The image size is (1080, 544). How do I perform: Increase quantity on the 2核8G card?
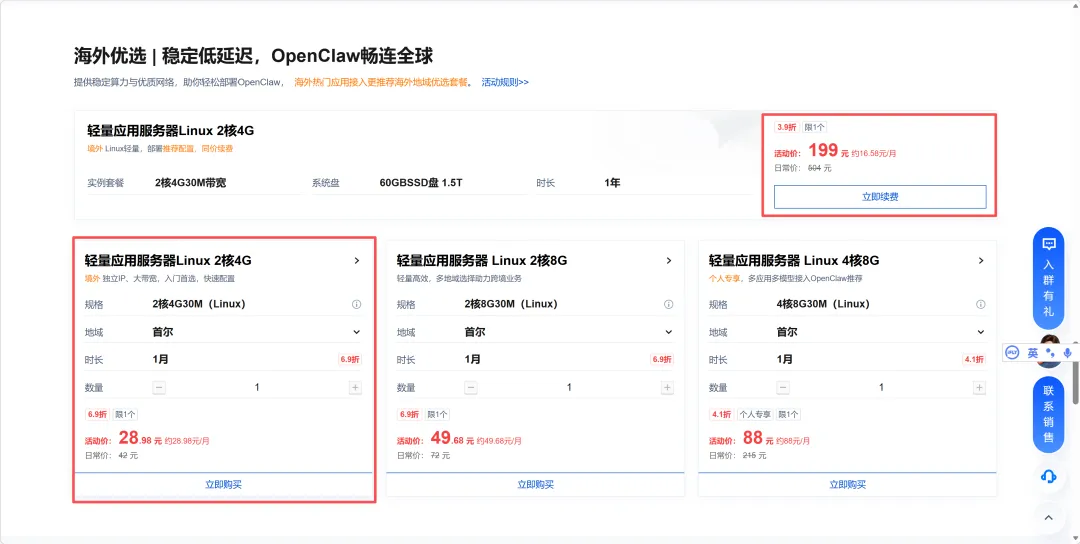pos(667,388)
